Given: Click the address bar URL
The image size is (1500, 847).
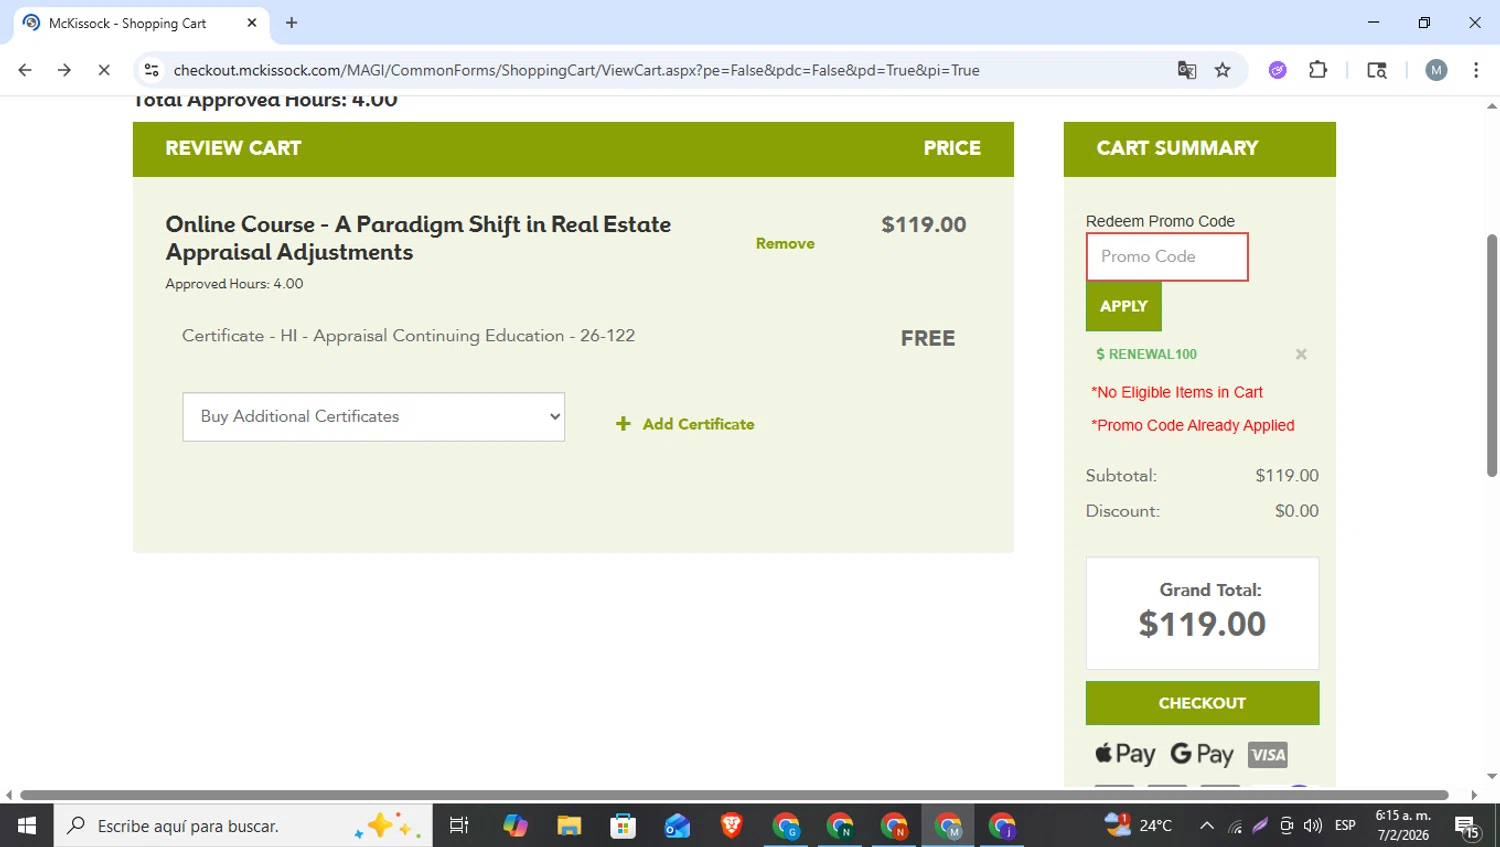Looking at the screenshot, I should click(x=576, y=70).
